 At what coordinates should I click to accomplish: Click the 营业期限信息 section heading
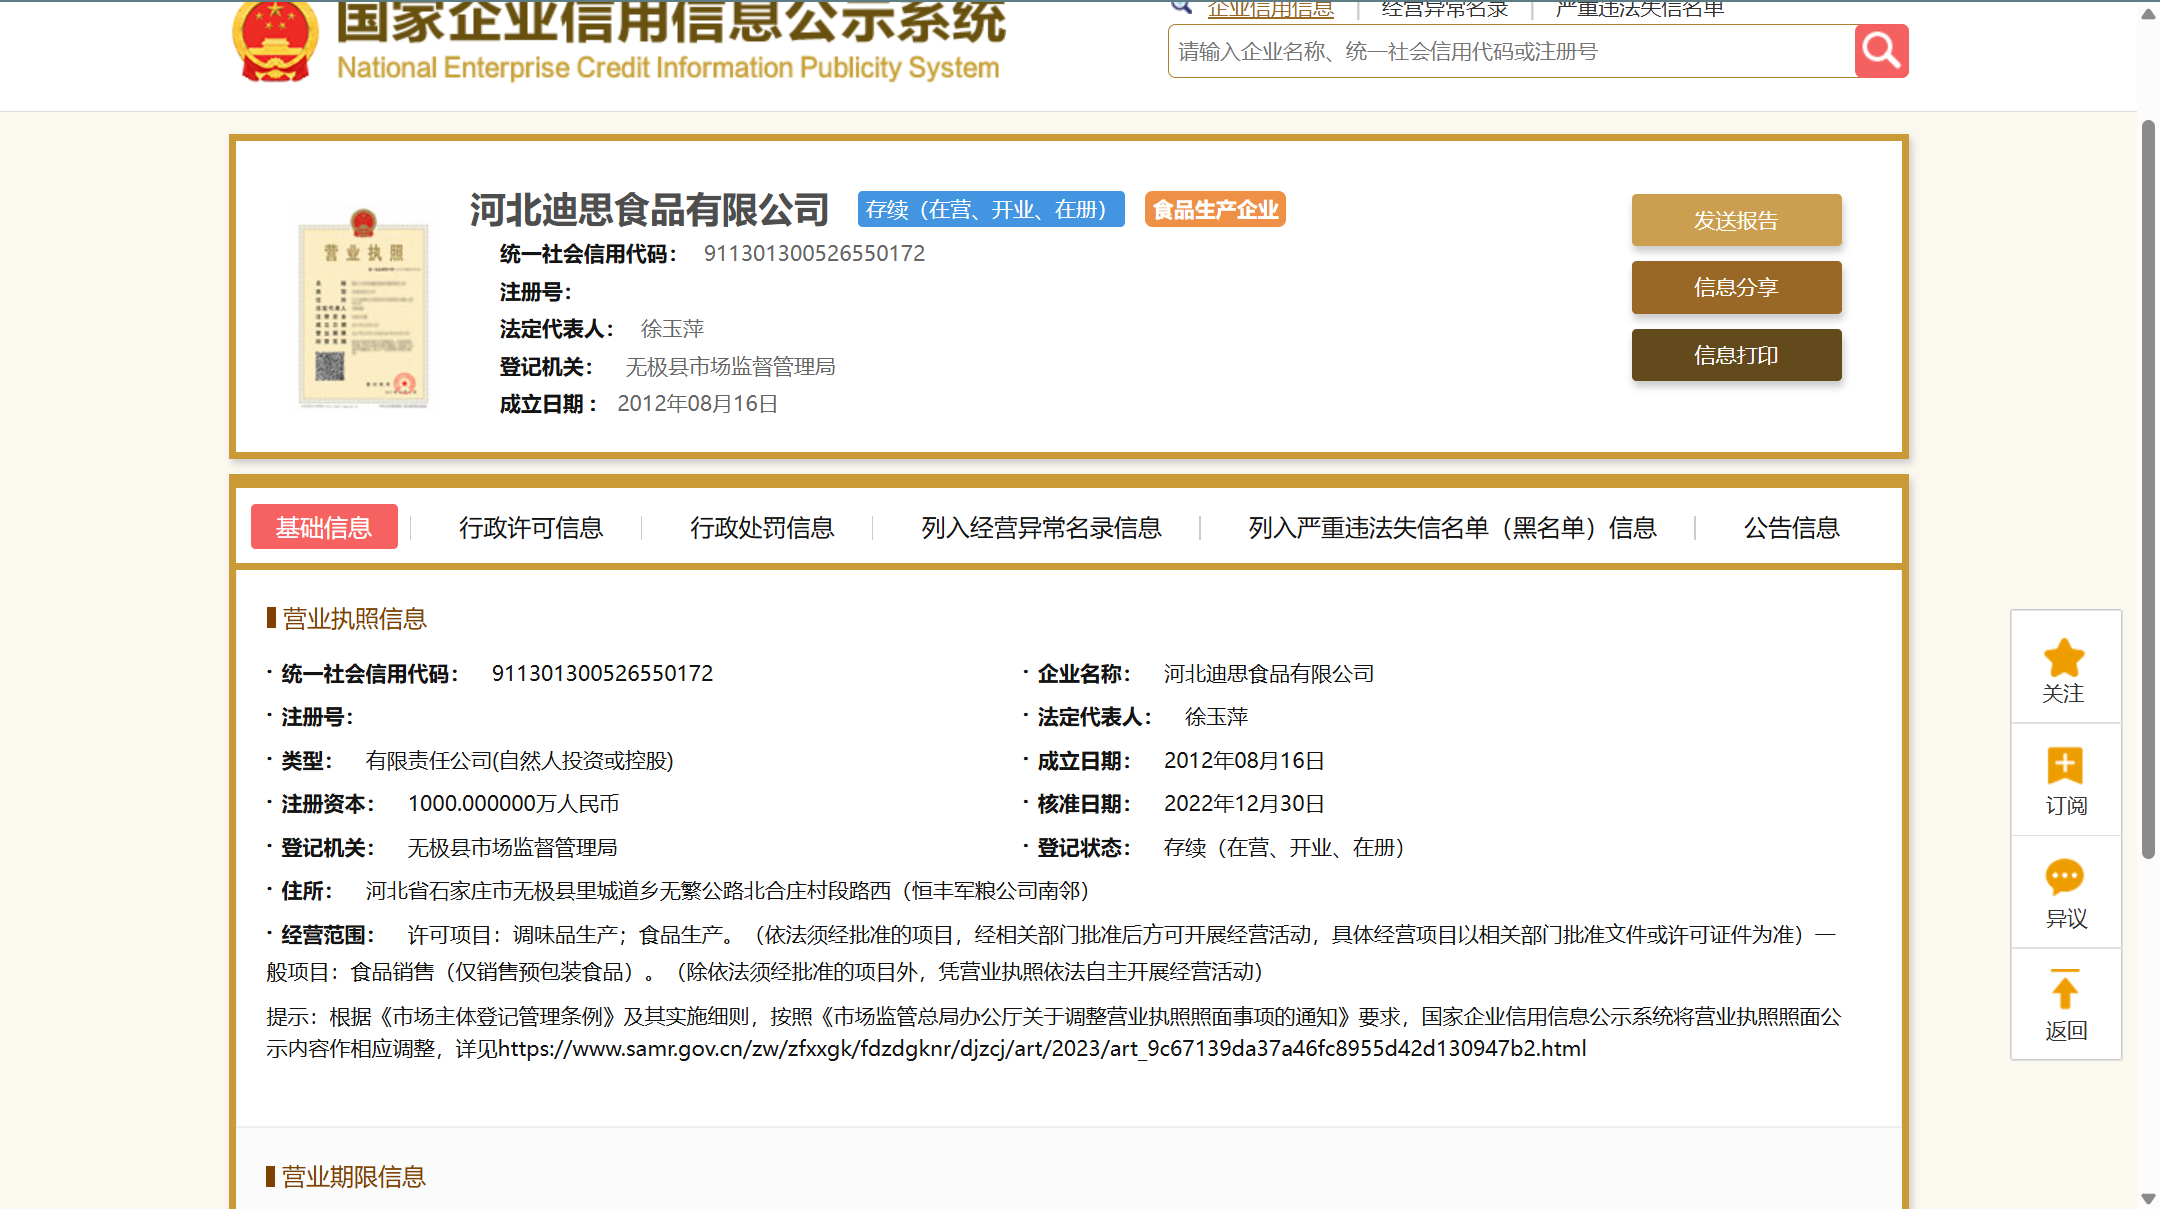(x=354, y=1177)
